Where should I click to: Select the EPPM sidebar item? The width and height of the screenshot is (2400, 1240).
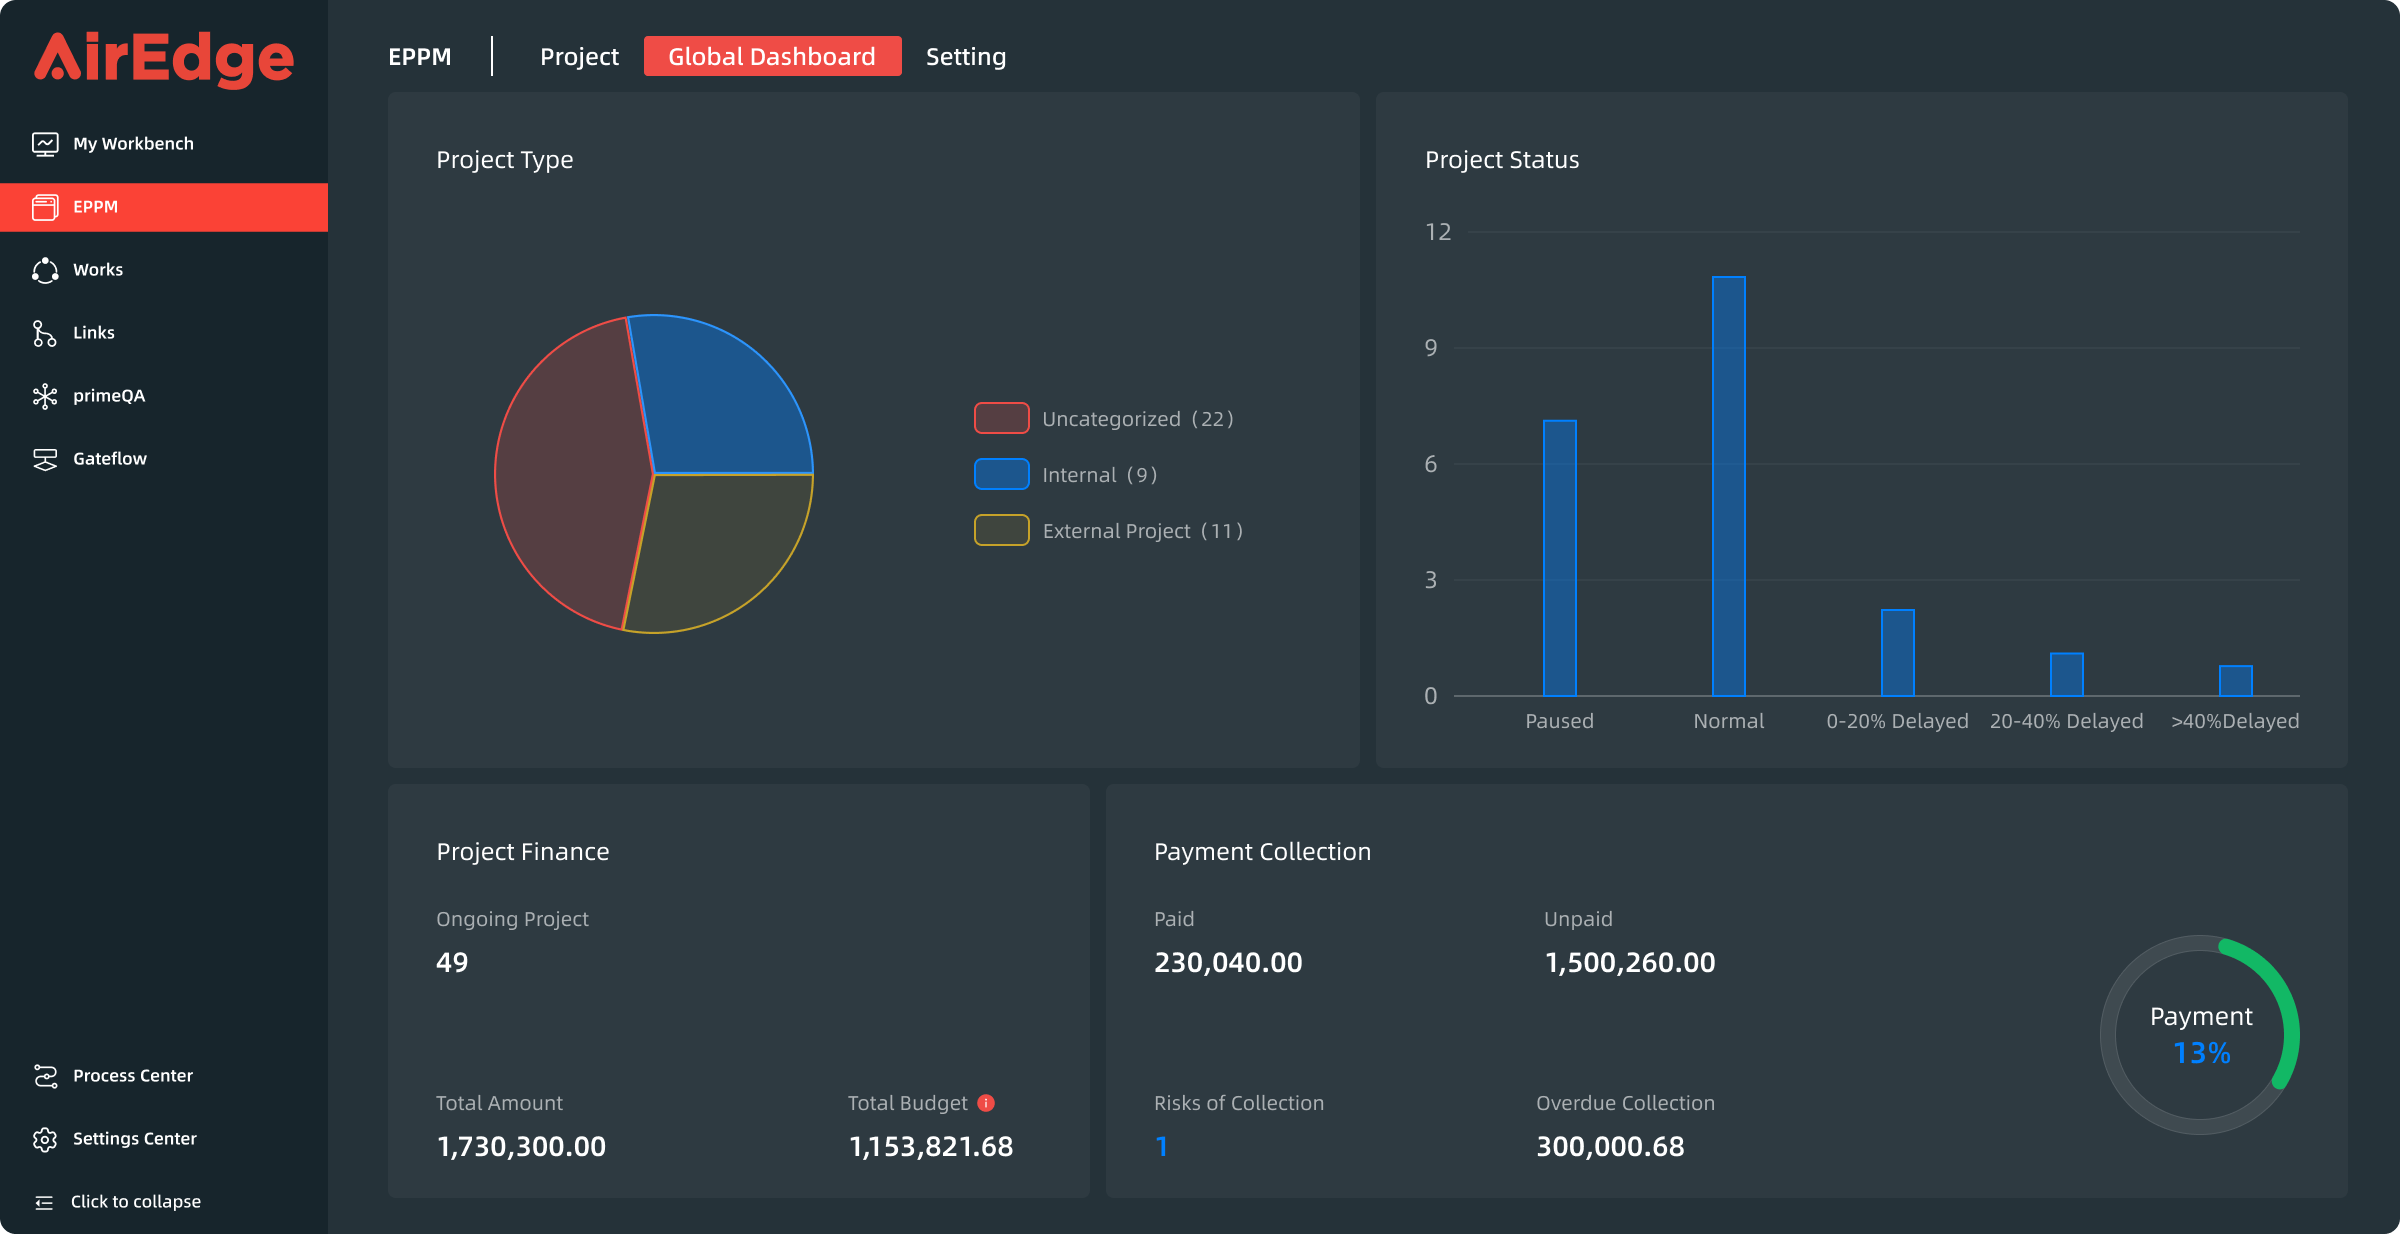coord(164,207)
